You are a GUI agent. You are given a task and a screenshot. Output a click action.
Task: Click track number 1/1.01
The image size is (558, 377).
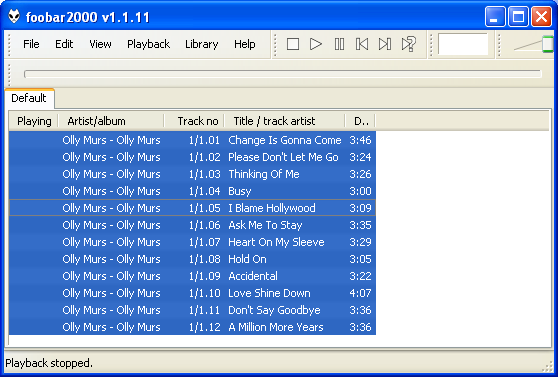pyautogui.click(x=204, y=140)
